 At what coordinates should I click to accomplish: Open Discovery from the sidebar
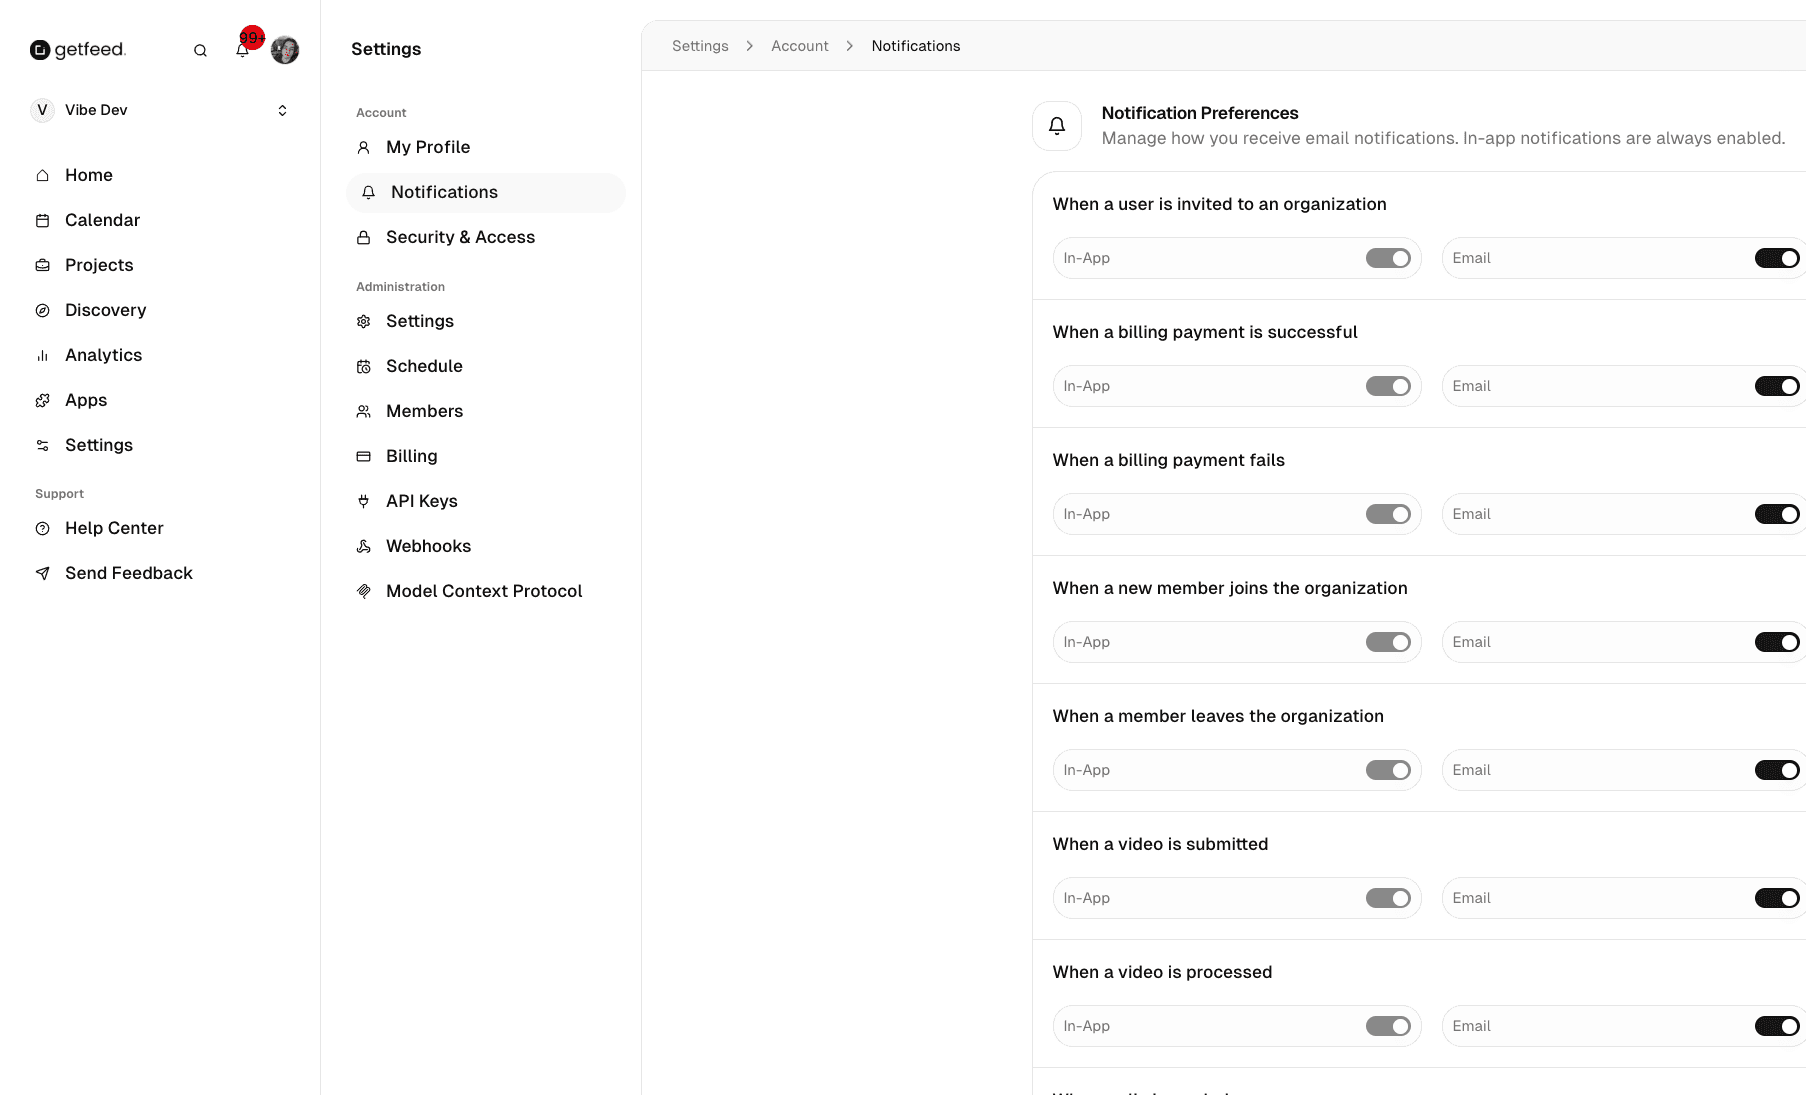[x=105, y=310]
